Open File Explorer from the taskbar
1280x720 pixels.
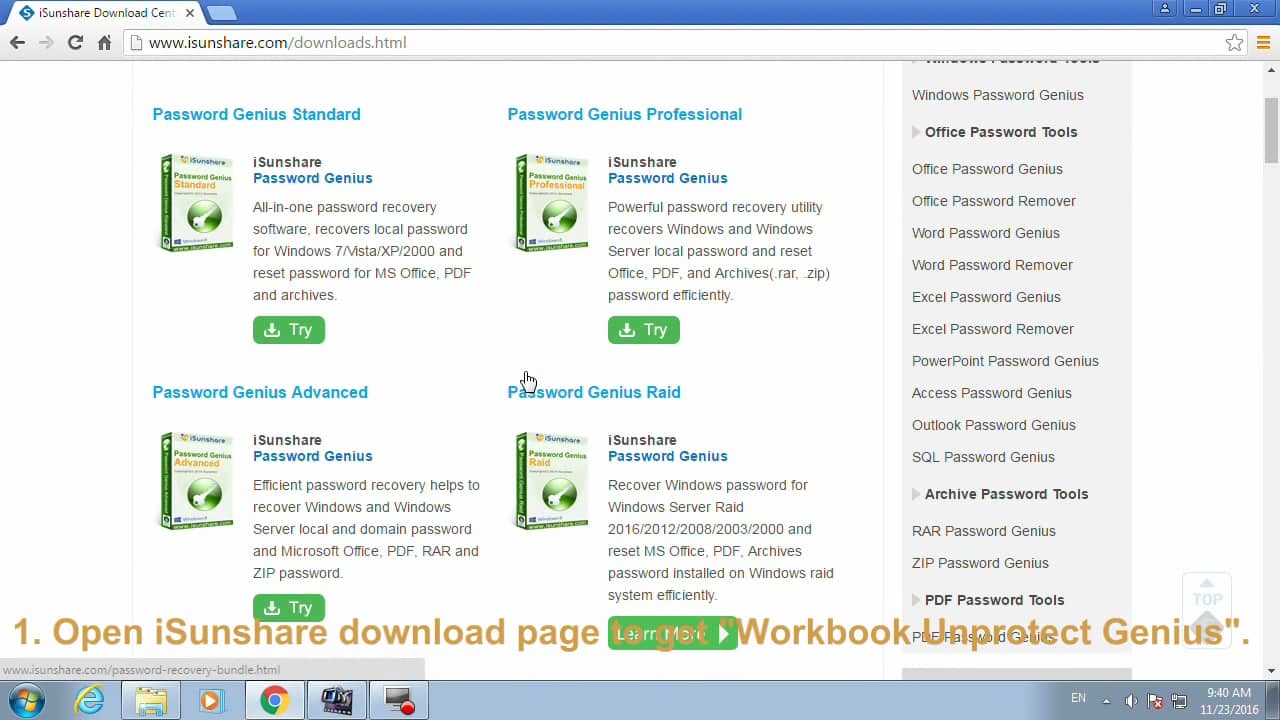[x=151, y=700]
